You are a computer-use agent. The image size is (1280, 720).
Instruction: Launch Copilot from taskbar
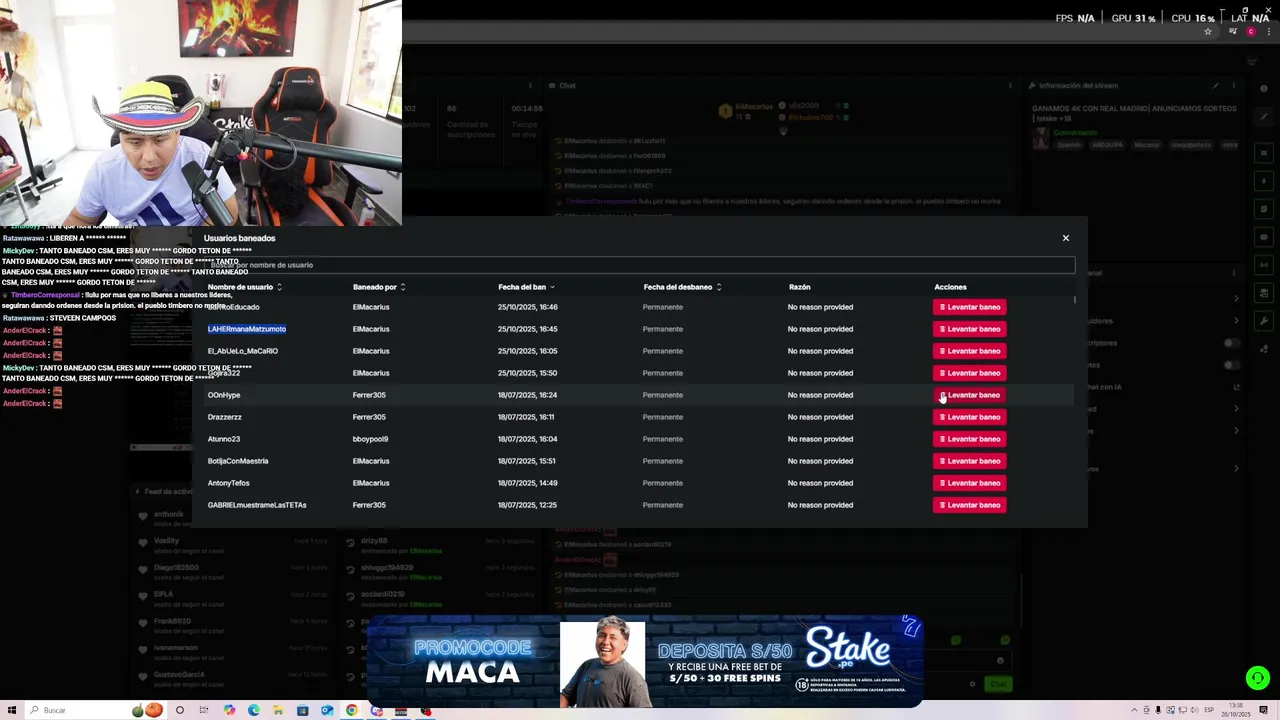coord(229,710)
